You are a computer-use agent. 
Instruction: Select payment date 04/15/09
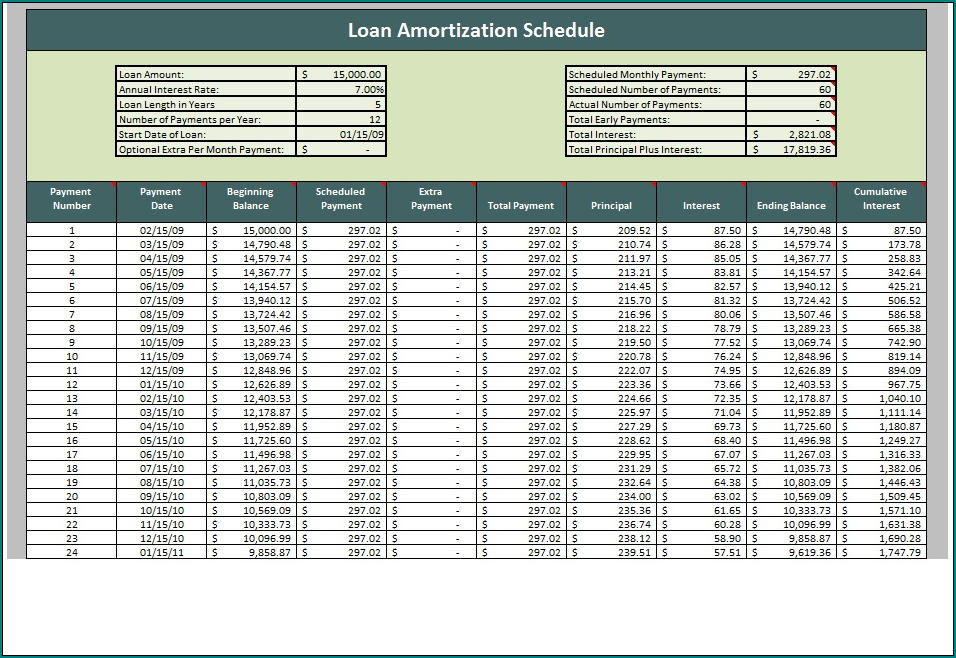point(162,259)
